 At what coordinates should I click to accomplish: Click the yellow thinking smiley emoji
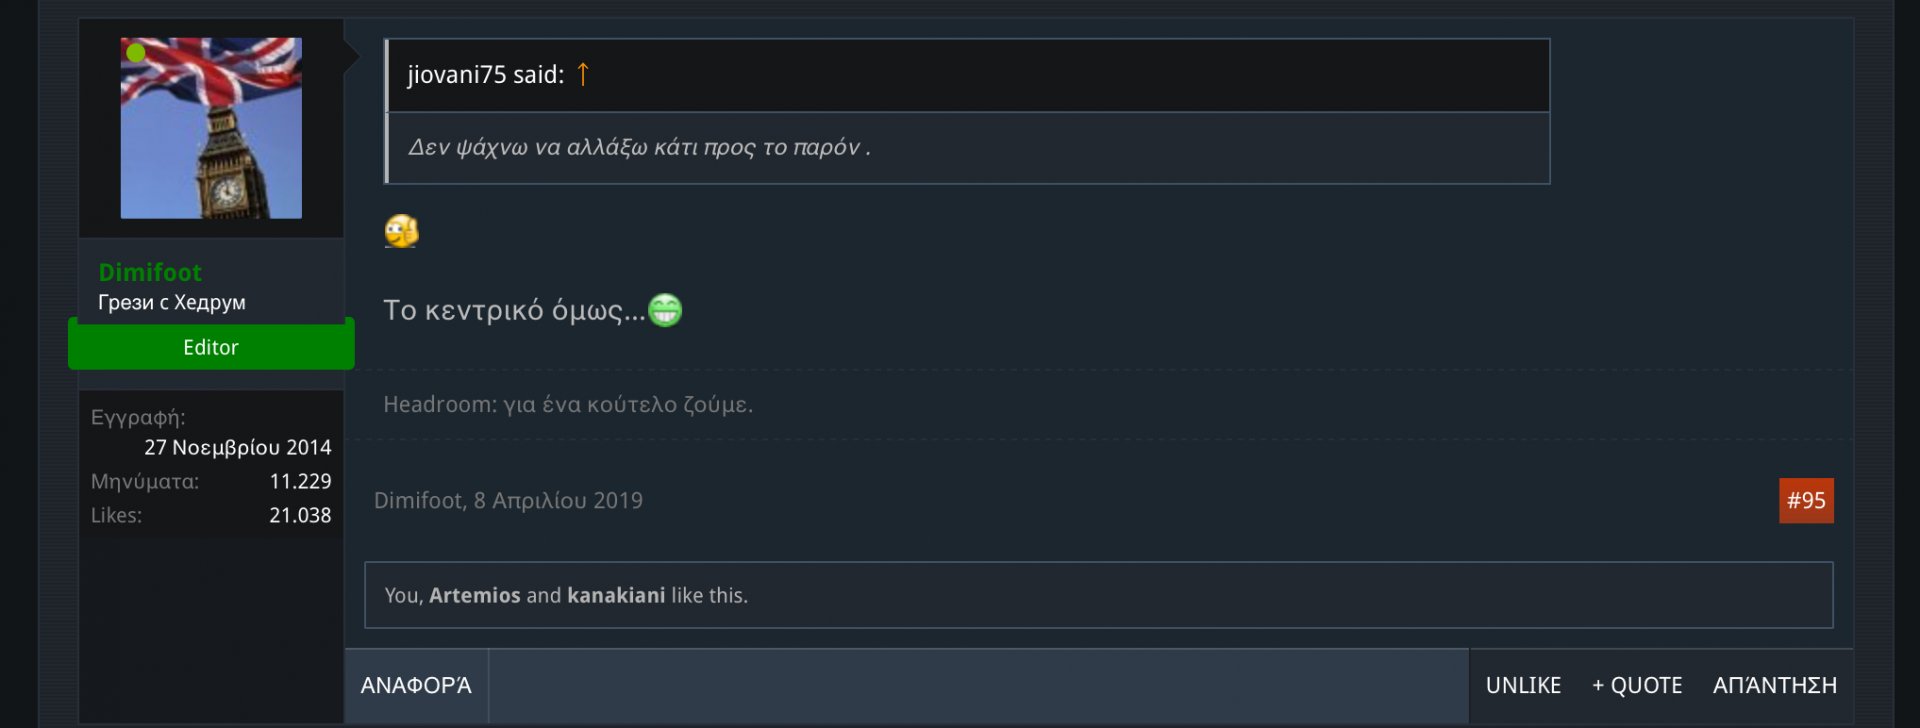point(401,231)
